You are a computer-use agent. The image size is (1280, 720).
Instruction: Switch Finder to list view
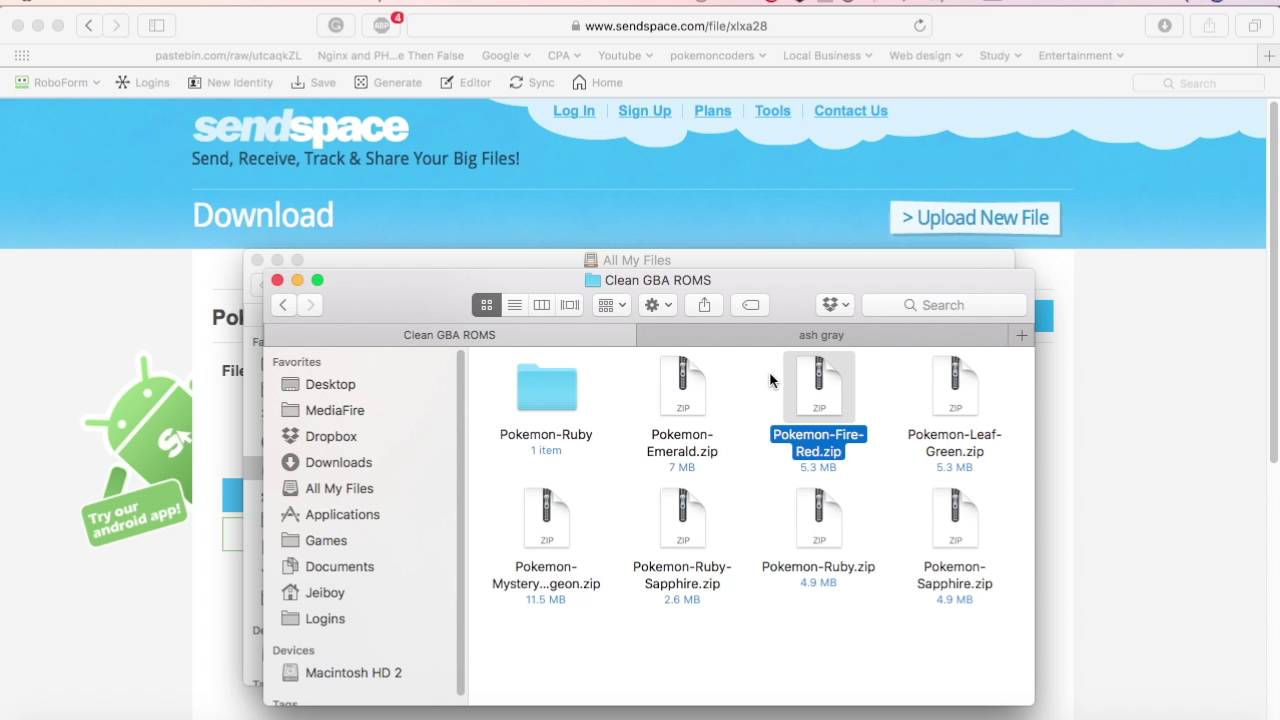click(514, 305)
